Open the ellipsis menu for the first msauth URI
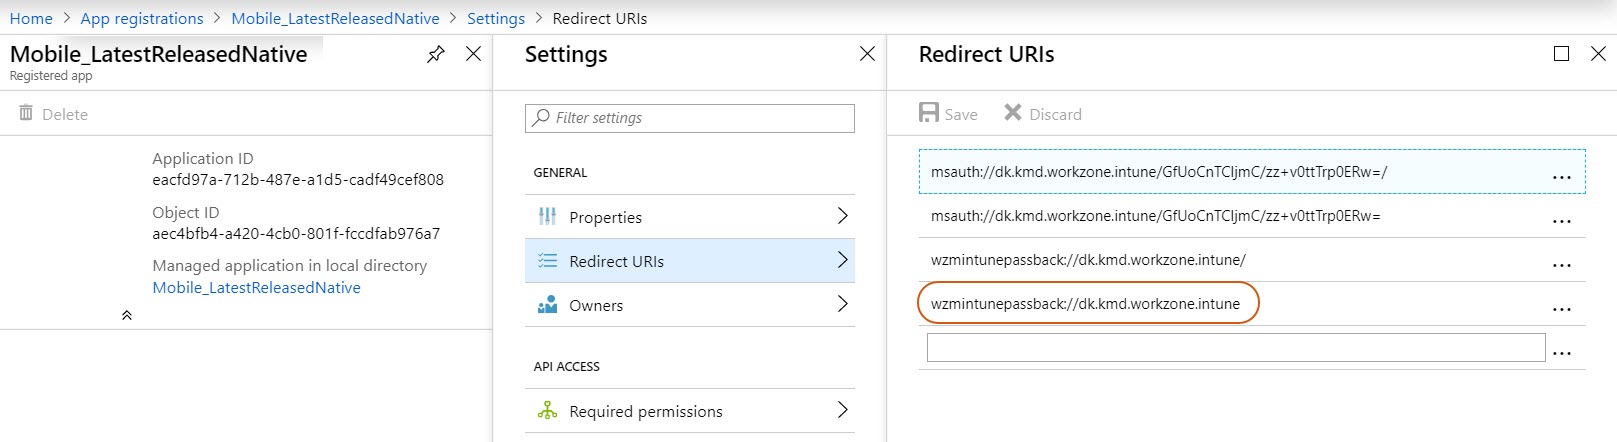This screenshot has width=1617, height=442. (1561, 177)
